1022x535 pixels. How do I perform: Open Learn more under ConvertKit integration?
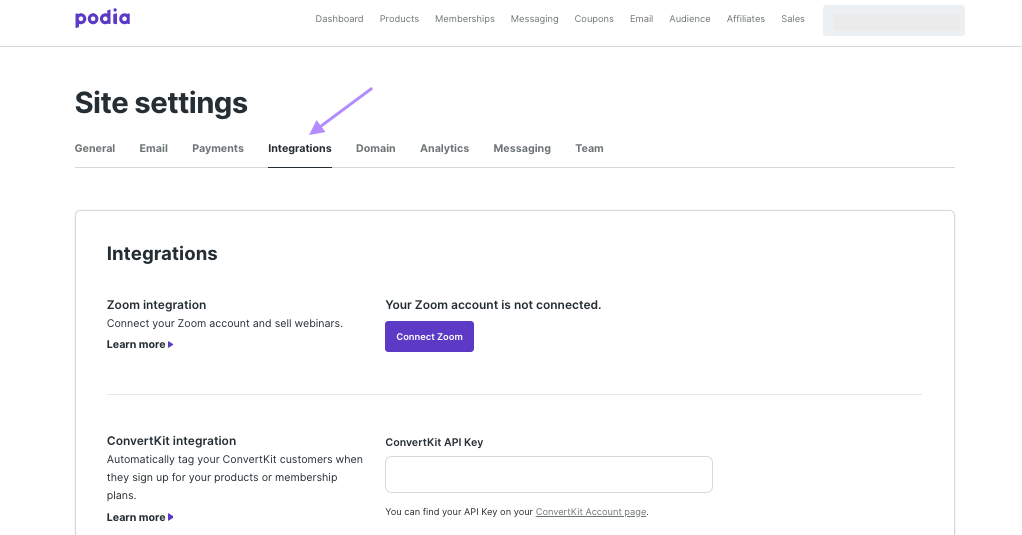(x=140, y=517)
